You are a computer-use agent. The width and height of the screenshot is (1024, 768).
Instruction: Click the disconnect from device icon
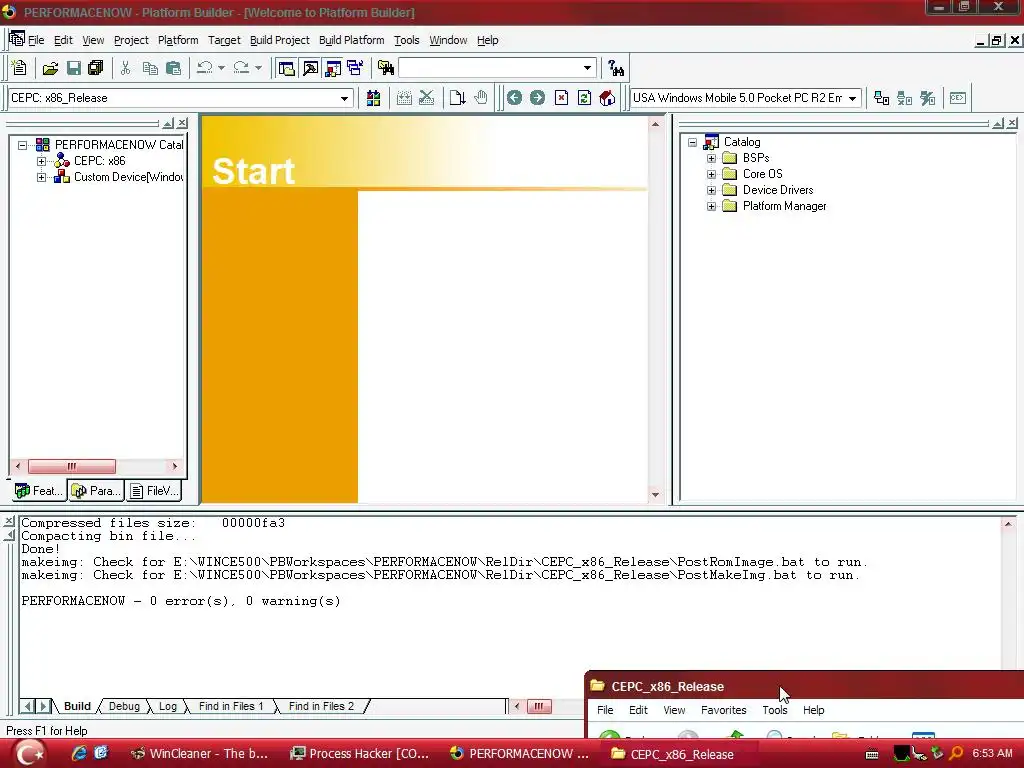pos(904,98)
